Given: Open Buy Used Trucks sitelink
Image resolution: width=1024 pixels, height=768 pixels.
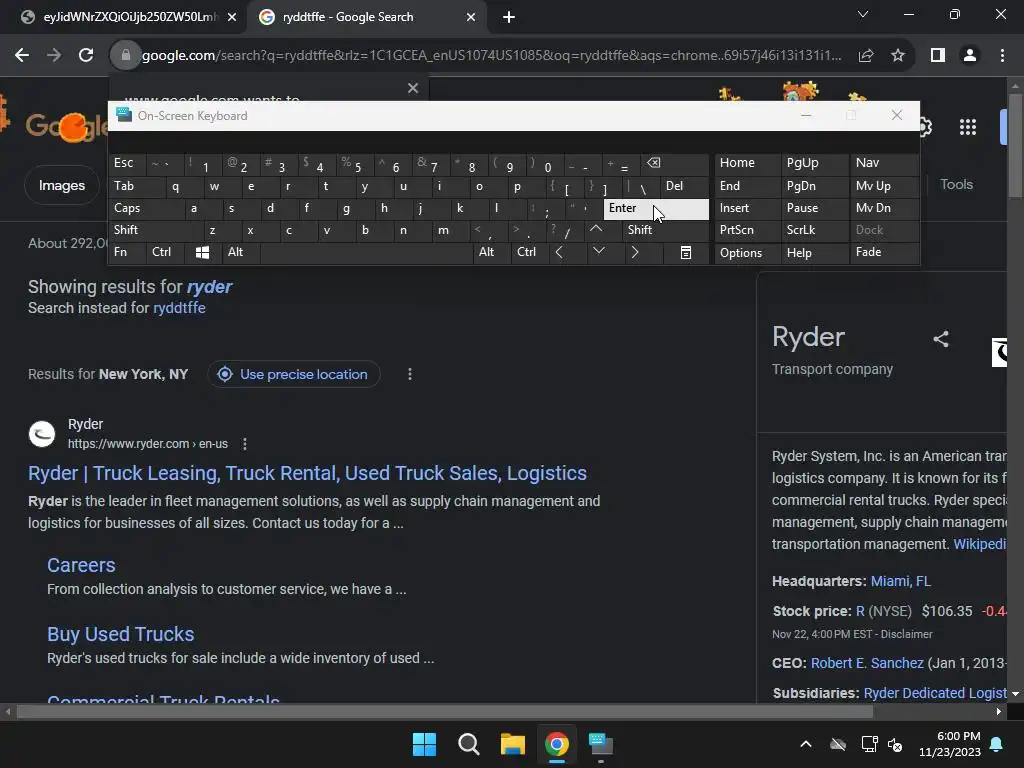Looking at the screenshot, I should pyautogui.click(x=121, y=634).
